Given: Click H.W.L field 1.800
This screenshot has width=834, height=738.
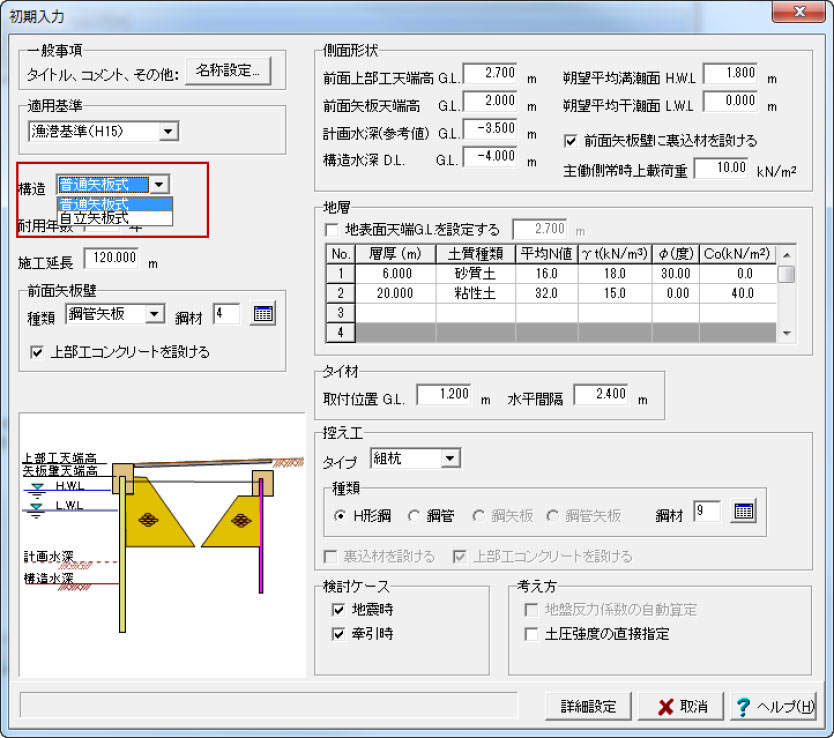Looking at the screenshot, I should click(x=730, y=73).
